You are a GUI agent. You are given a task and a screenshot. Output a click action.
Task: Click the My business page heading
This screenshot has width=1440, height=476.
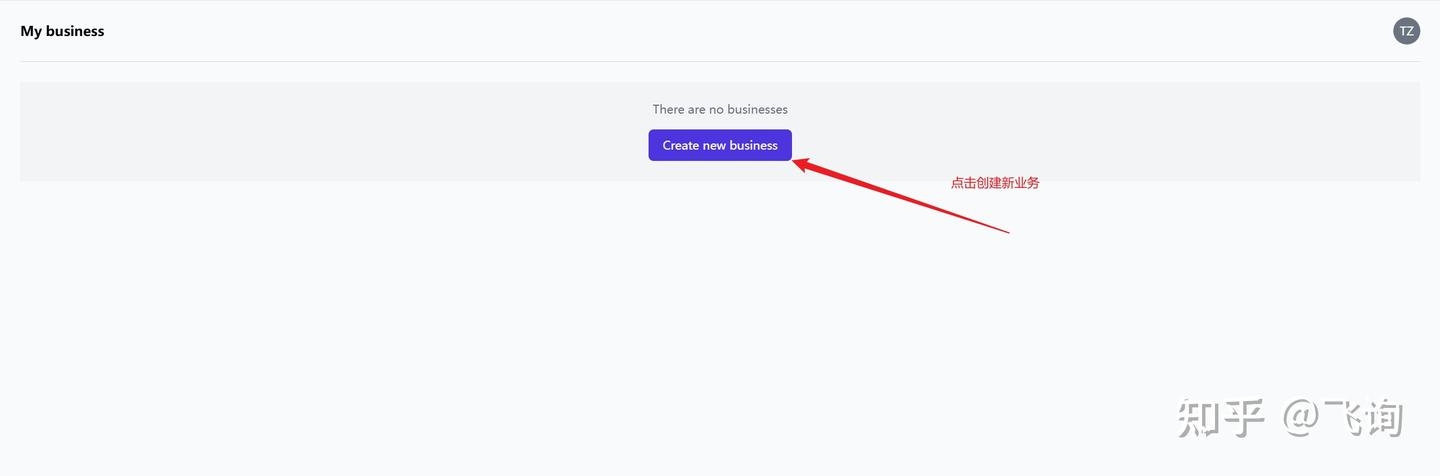62,31
